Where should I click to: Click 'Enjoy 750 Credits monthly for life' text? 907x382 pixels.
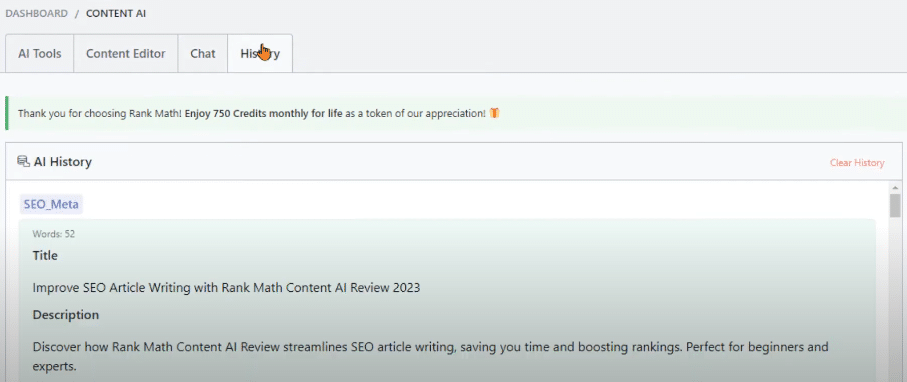[x=264, y=113]
